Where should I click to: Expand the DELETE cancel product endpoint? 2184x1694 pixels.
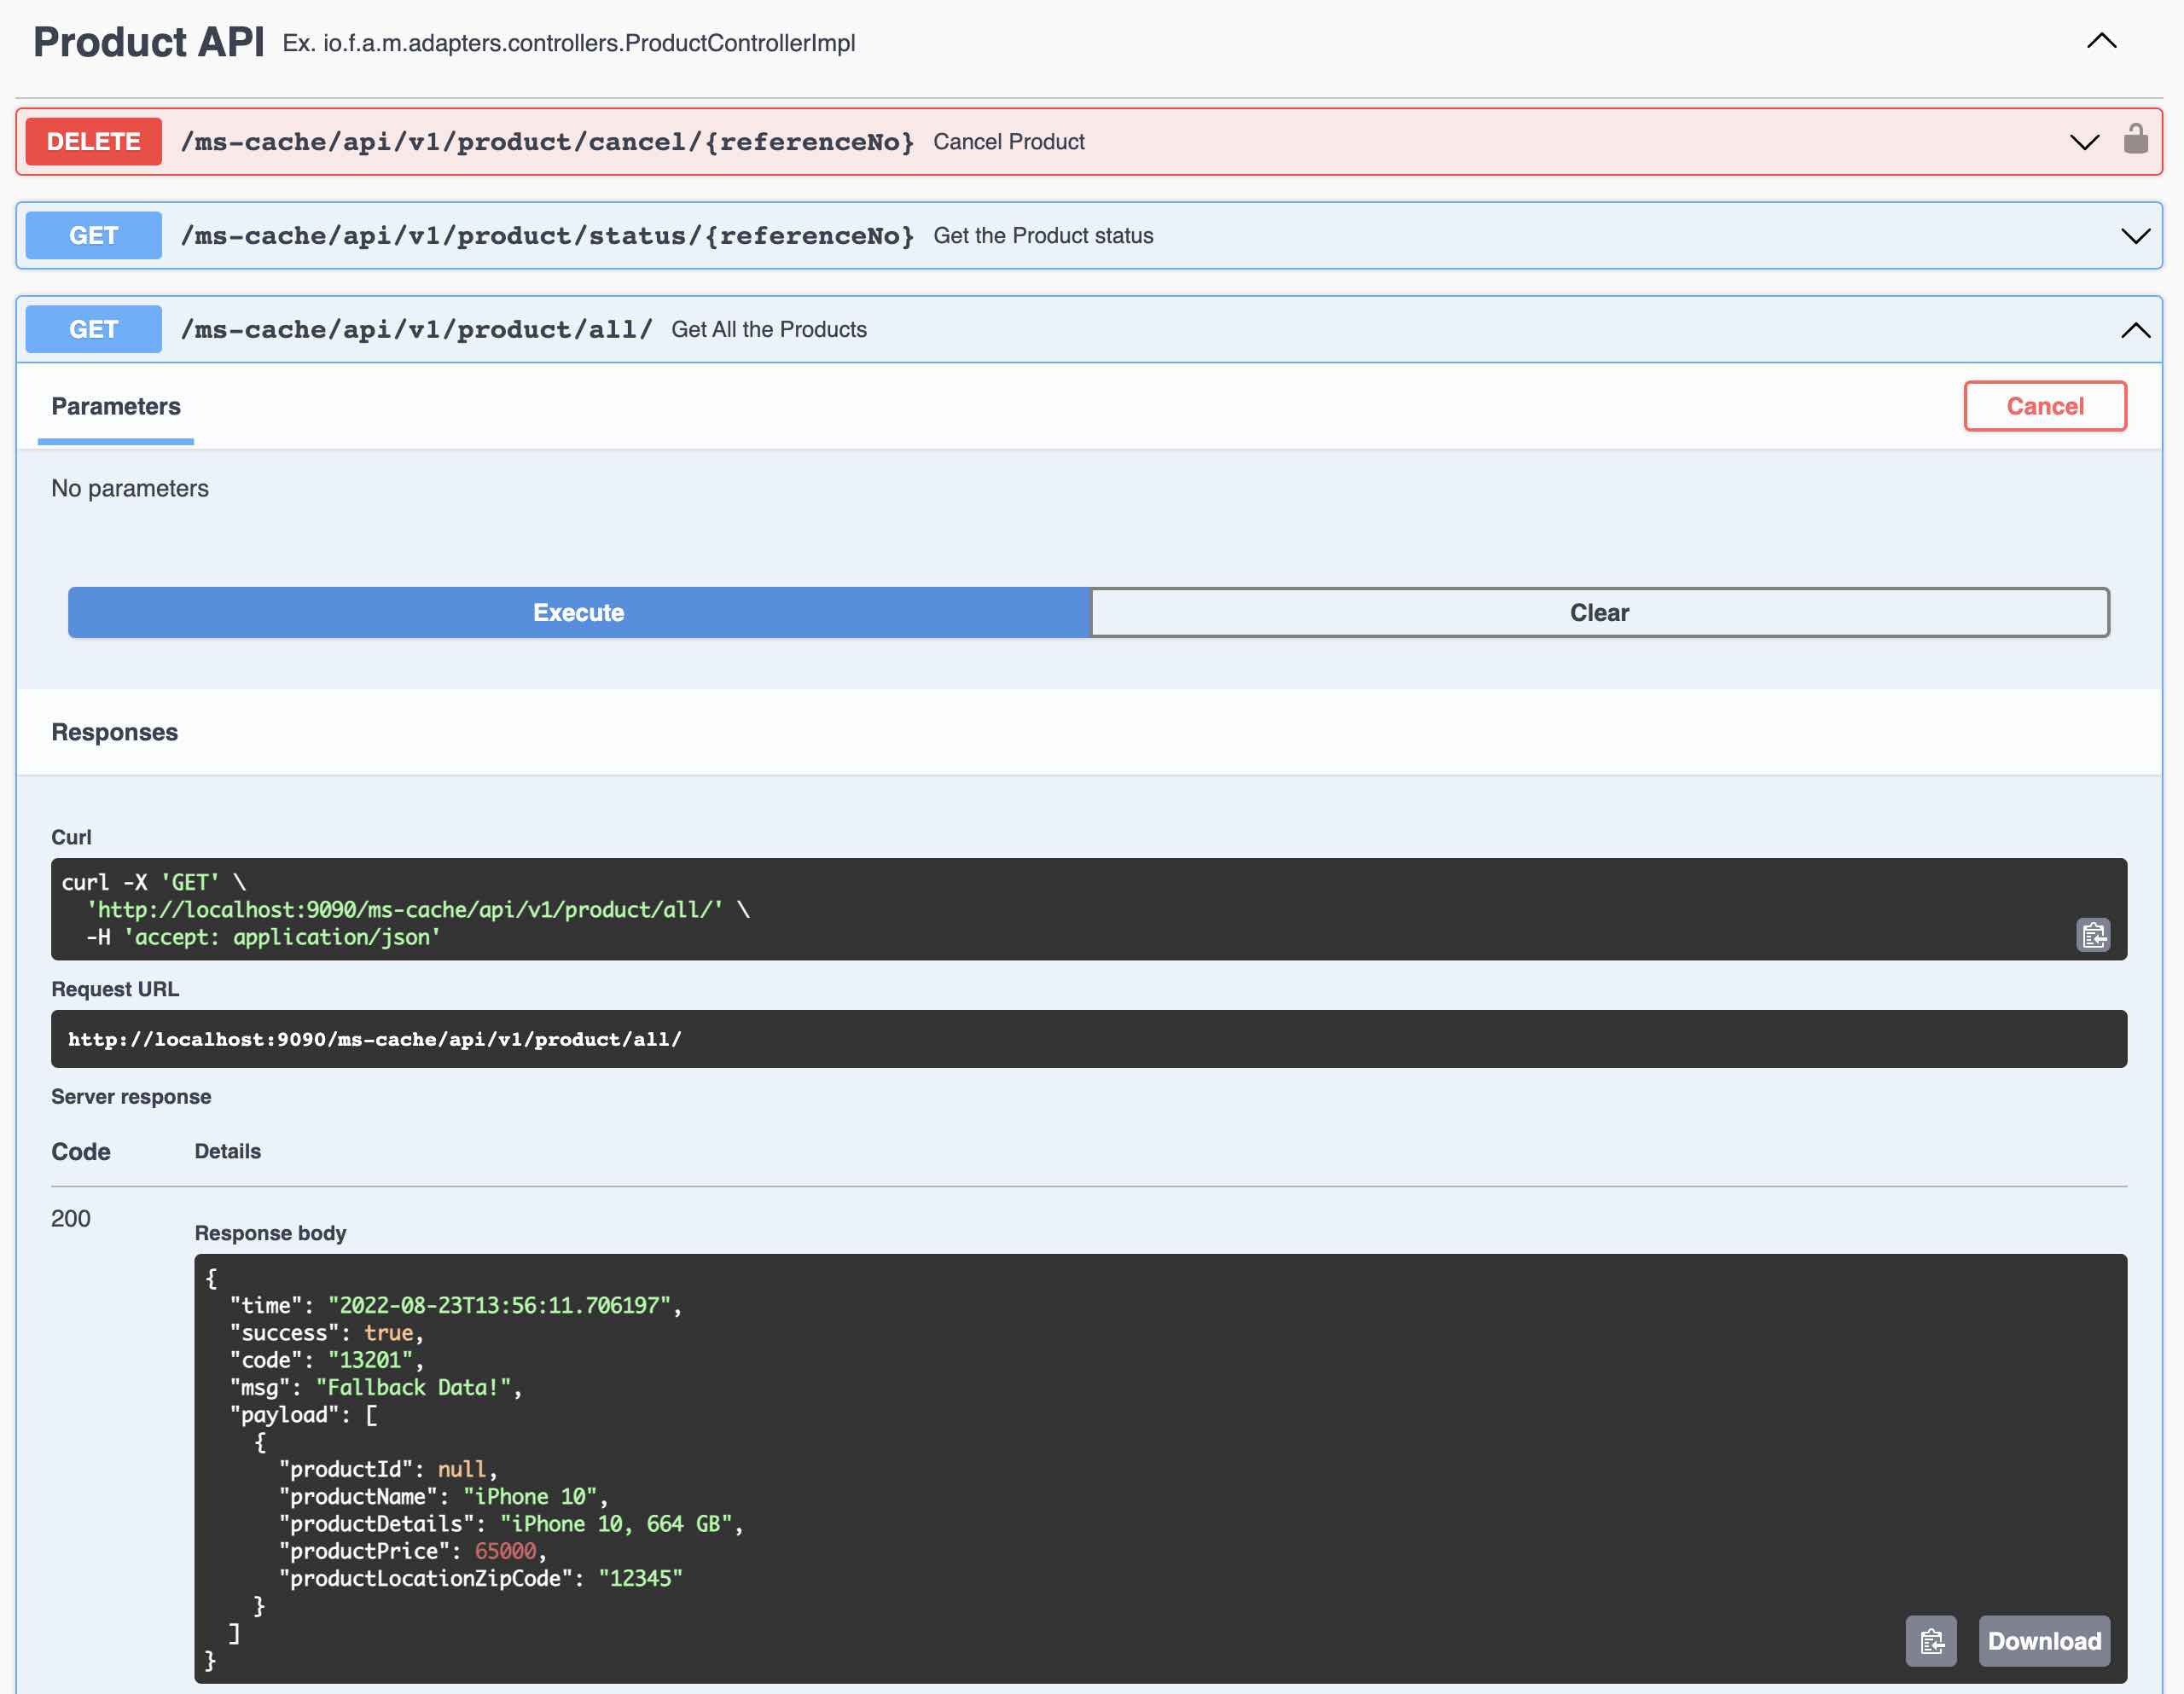coord(2084,142)
